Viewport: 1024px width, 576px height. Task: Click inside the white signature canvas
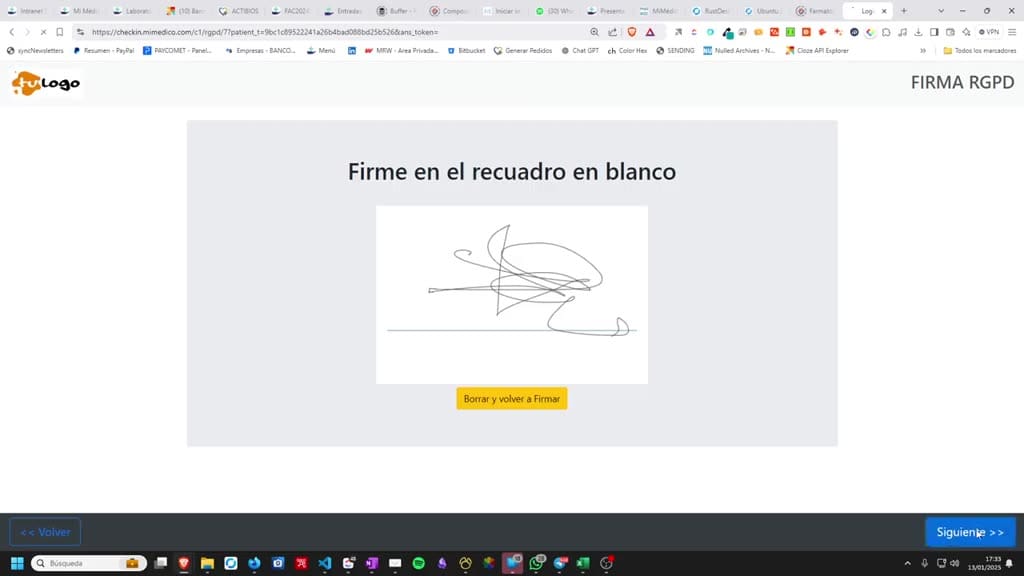[x=511, y=295]
